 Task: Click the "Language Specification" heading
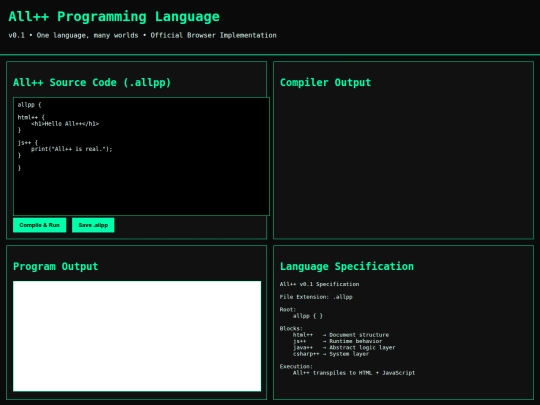(347, 267)
